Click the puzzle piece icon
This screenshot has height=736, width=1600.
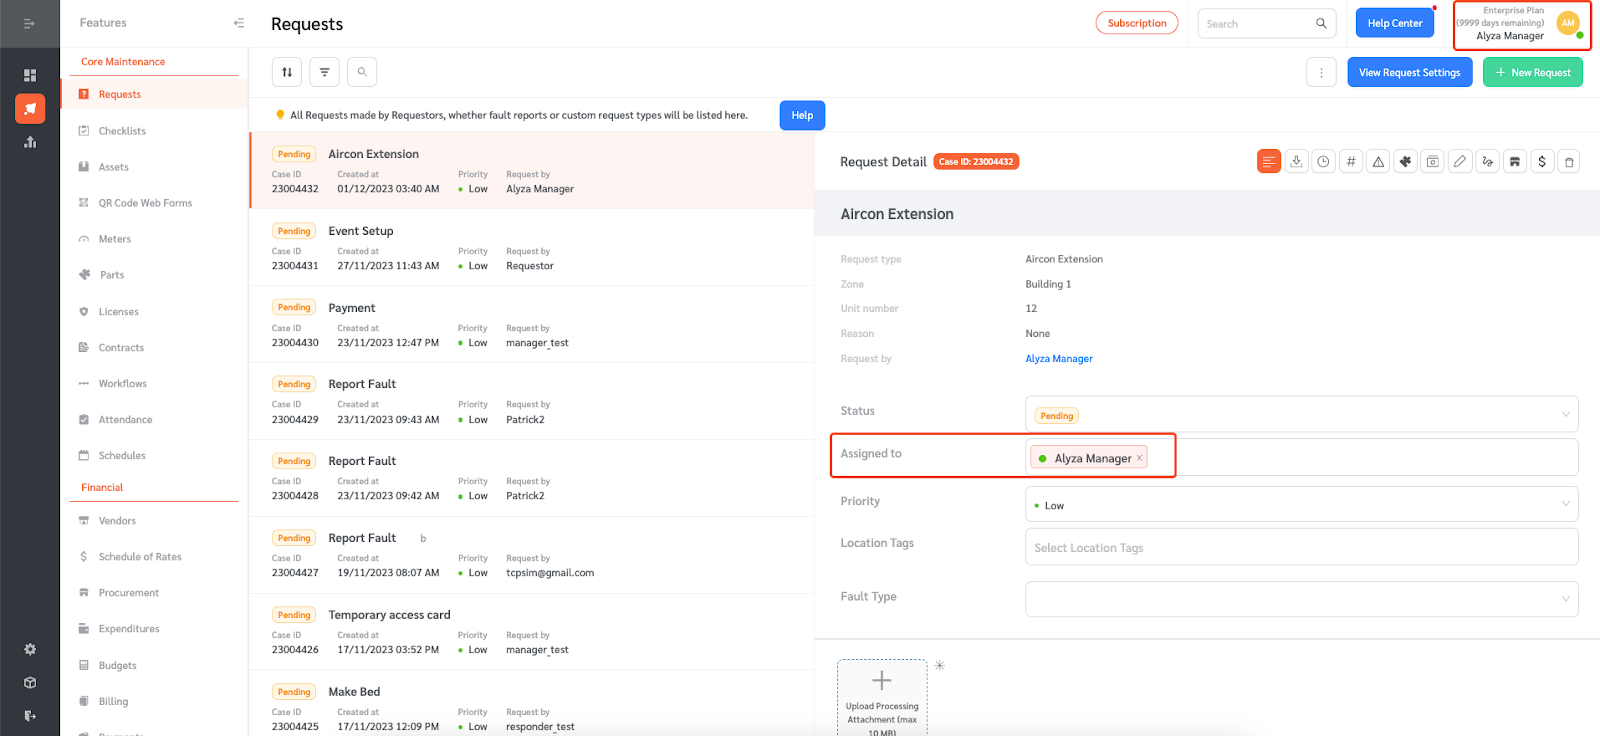tap(1405, 162)
